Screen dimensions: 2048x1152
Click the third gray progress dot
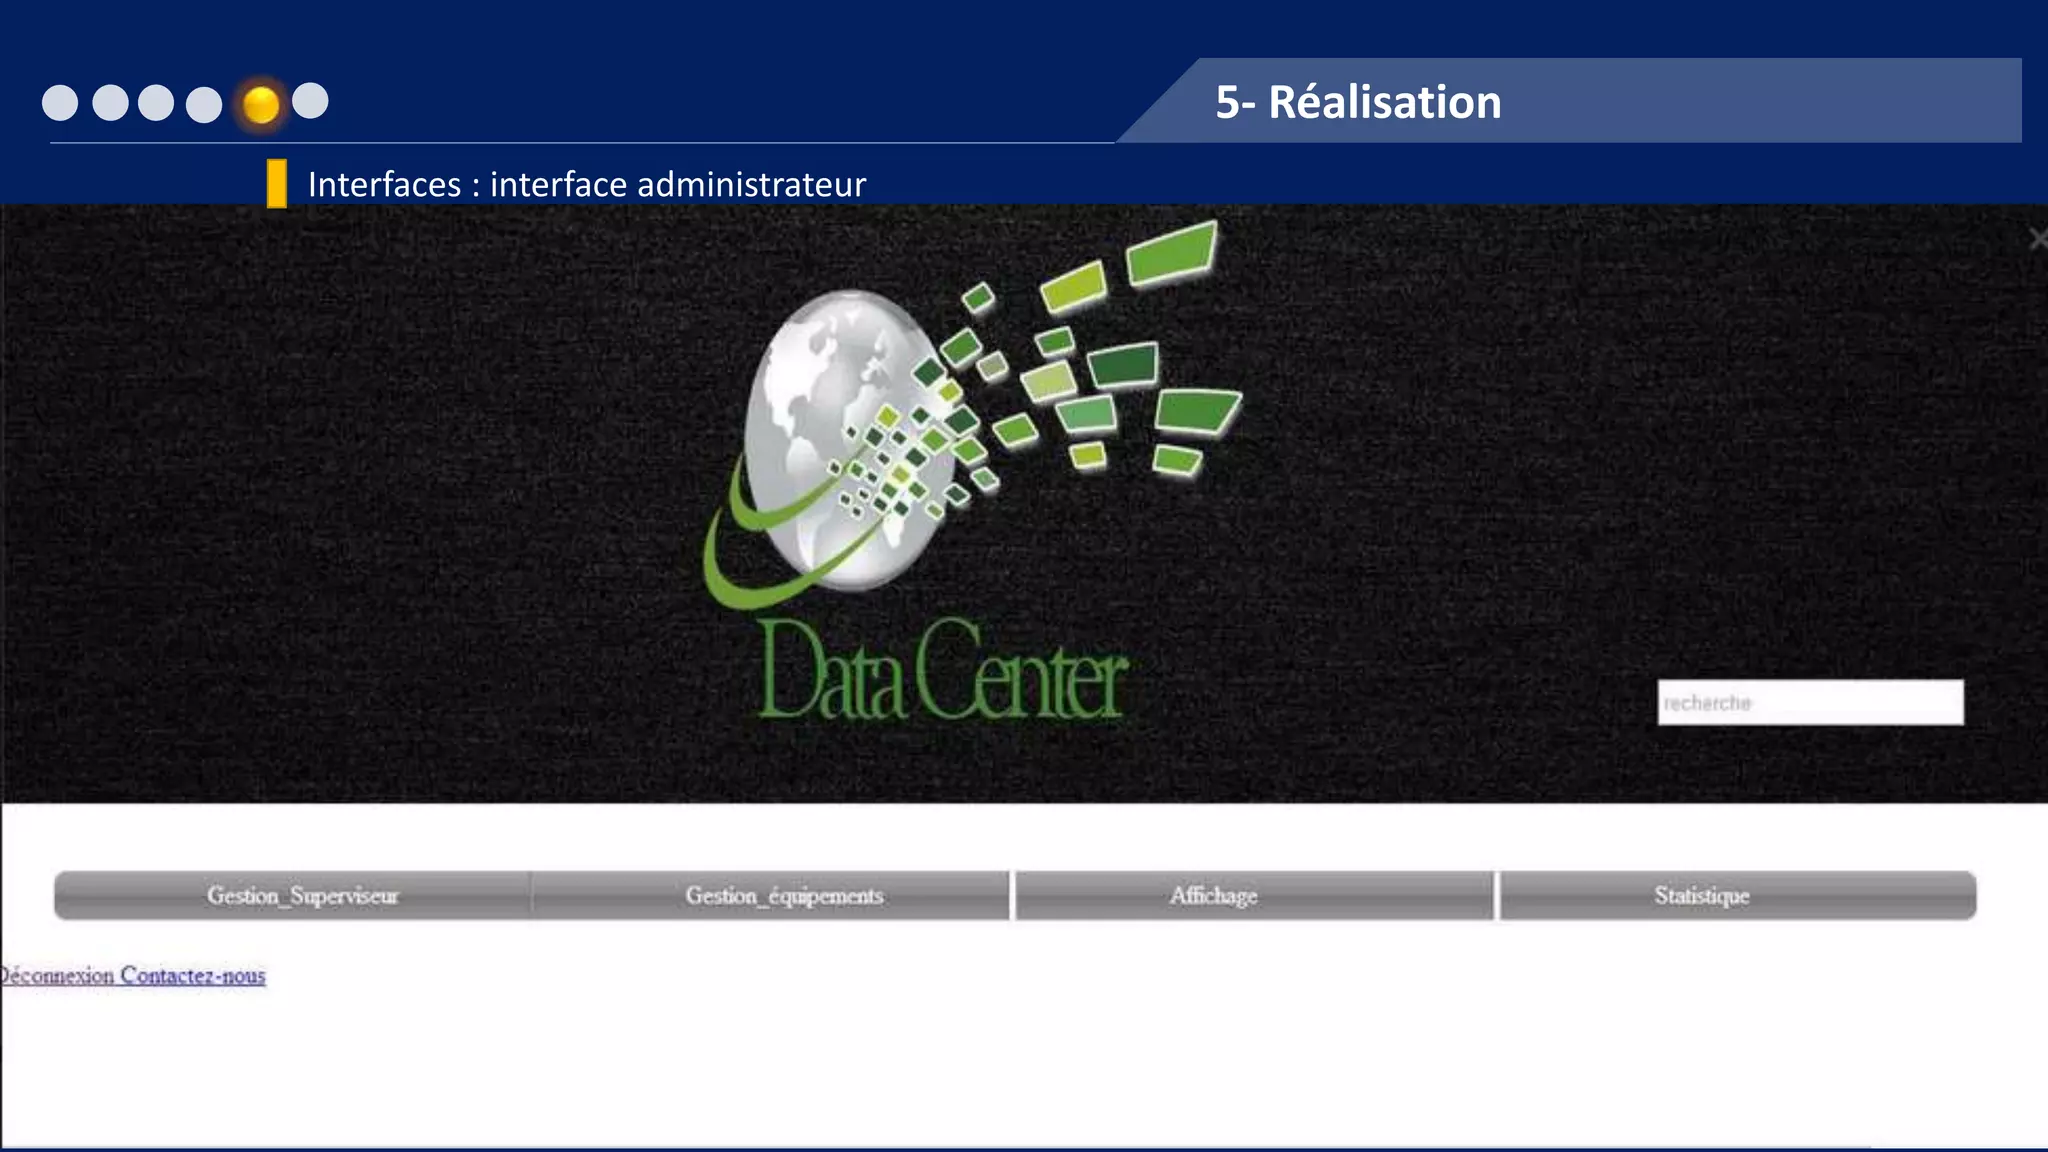point(156,103)
